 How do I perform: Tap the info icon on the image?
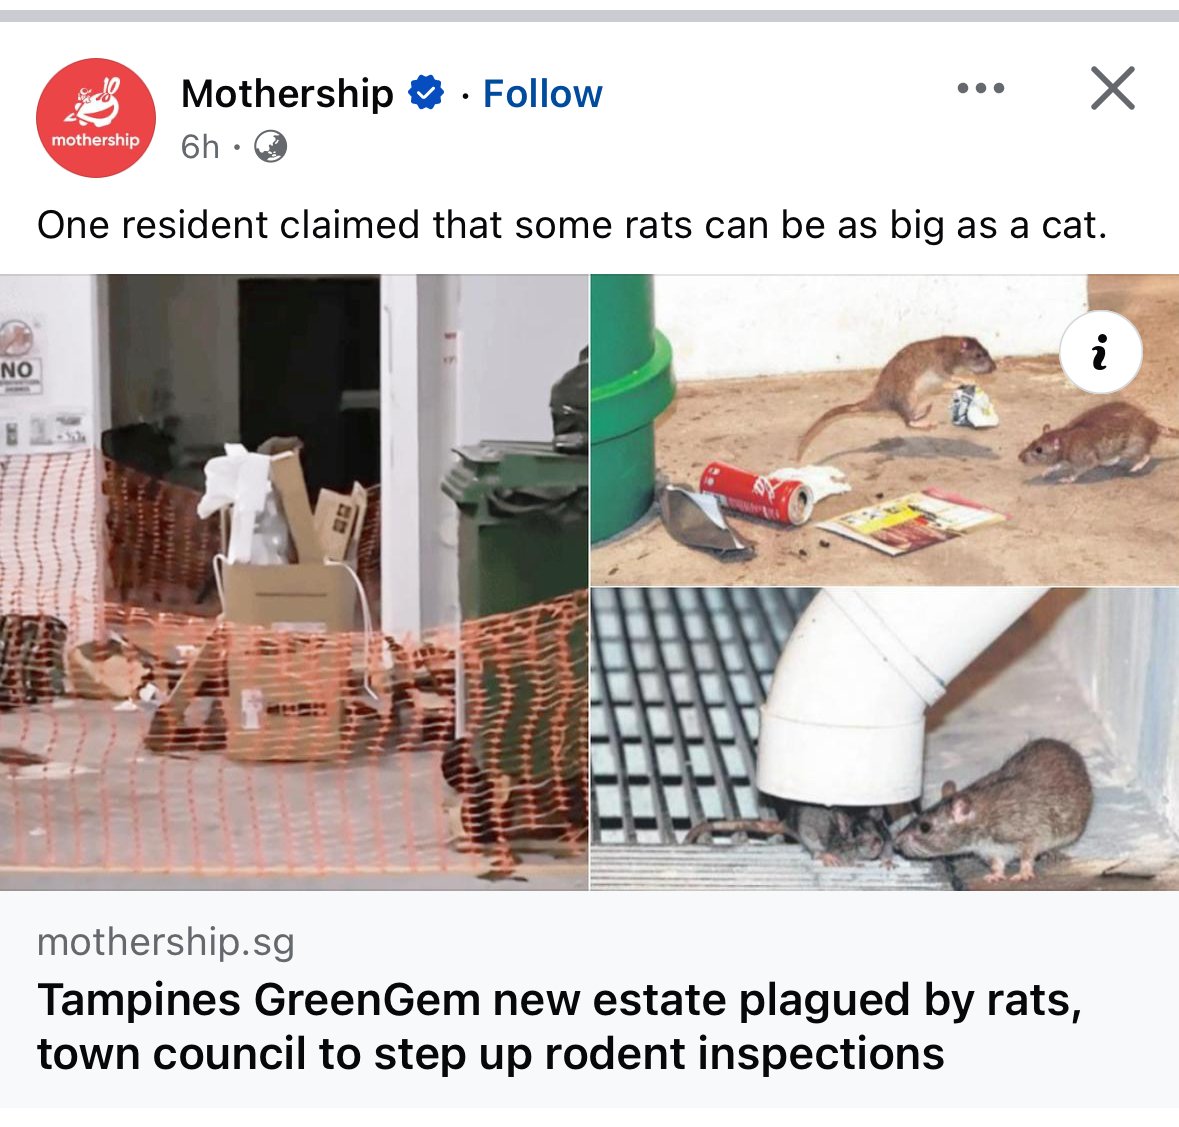(1100, 352)
